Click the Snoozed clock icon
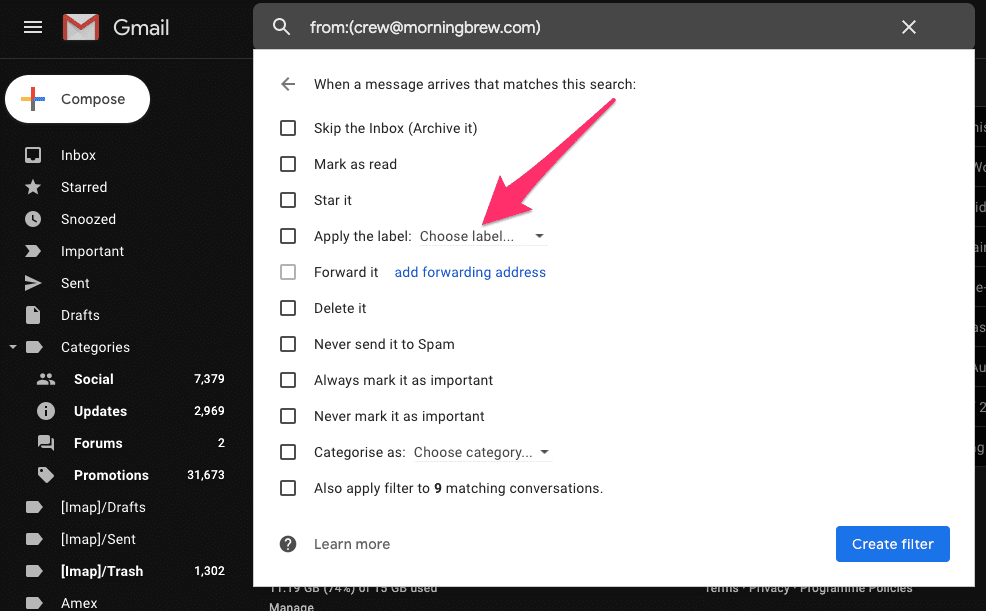The width and height of the screenshot is (986, 611). 33,219
